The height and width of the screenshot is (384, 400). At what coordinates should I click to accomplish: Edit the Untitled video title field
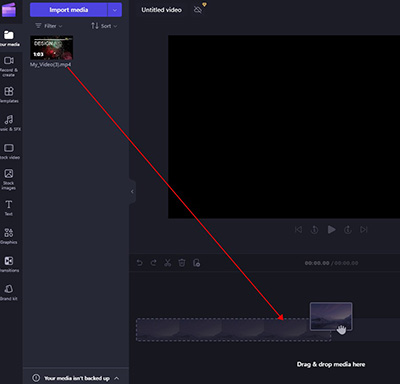coord(161,10)
